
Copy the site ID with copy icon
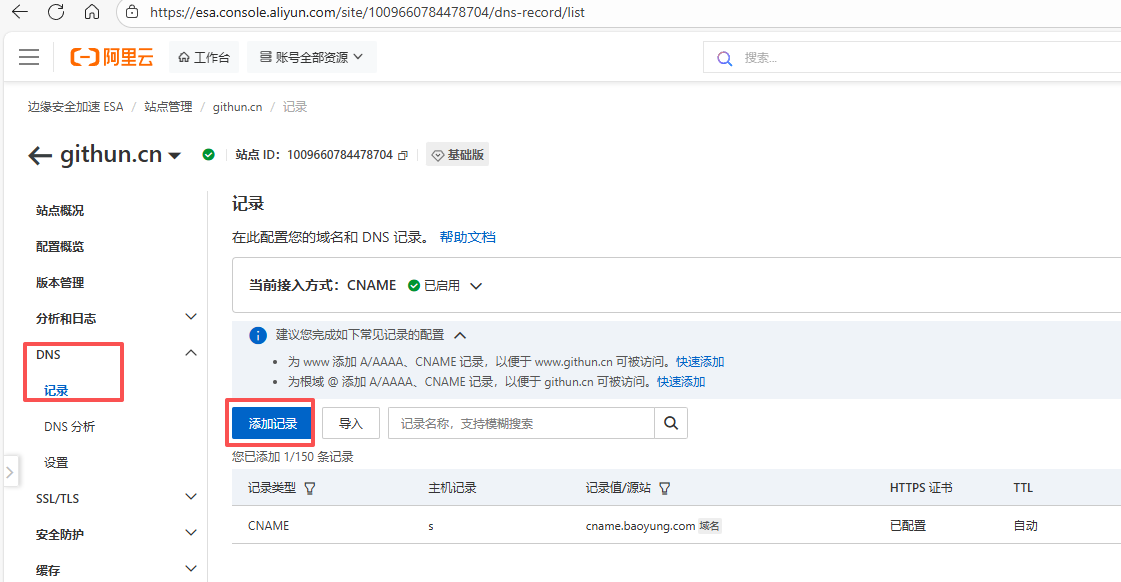pyautogui.click(x=403, y=155)
